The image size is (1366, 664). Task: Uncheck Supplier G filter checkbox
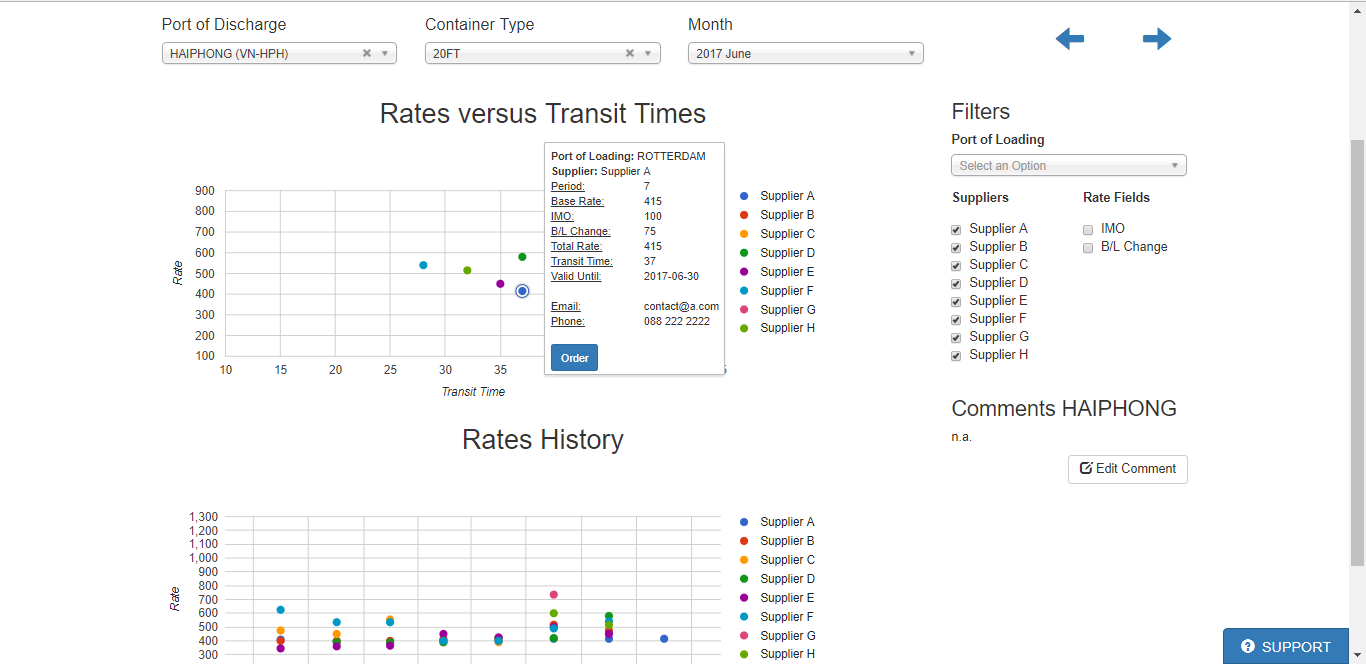[956, 338]
